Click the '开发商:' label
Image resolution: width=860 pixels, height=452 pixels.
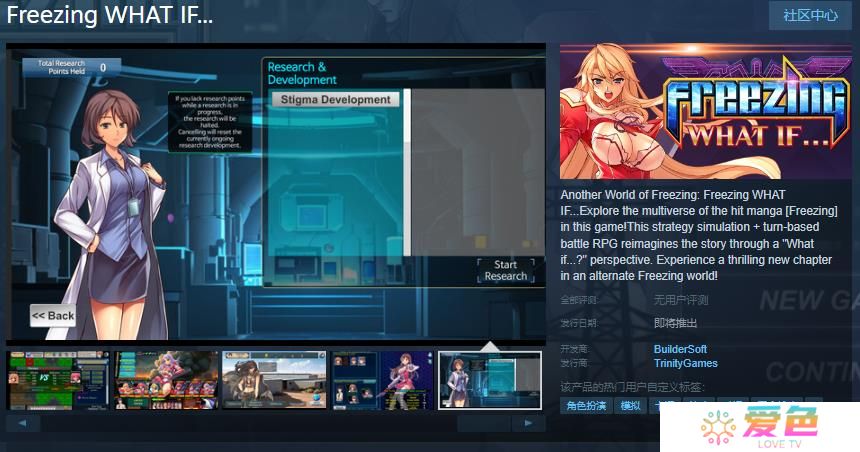(x=574, y=349)
